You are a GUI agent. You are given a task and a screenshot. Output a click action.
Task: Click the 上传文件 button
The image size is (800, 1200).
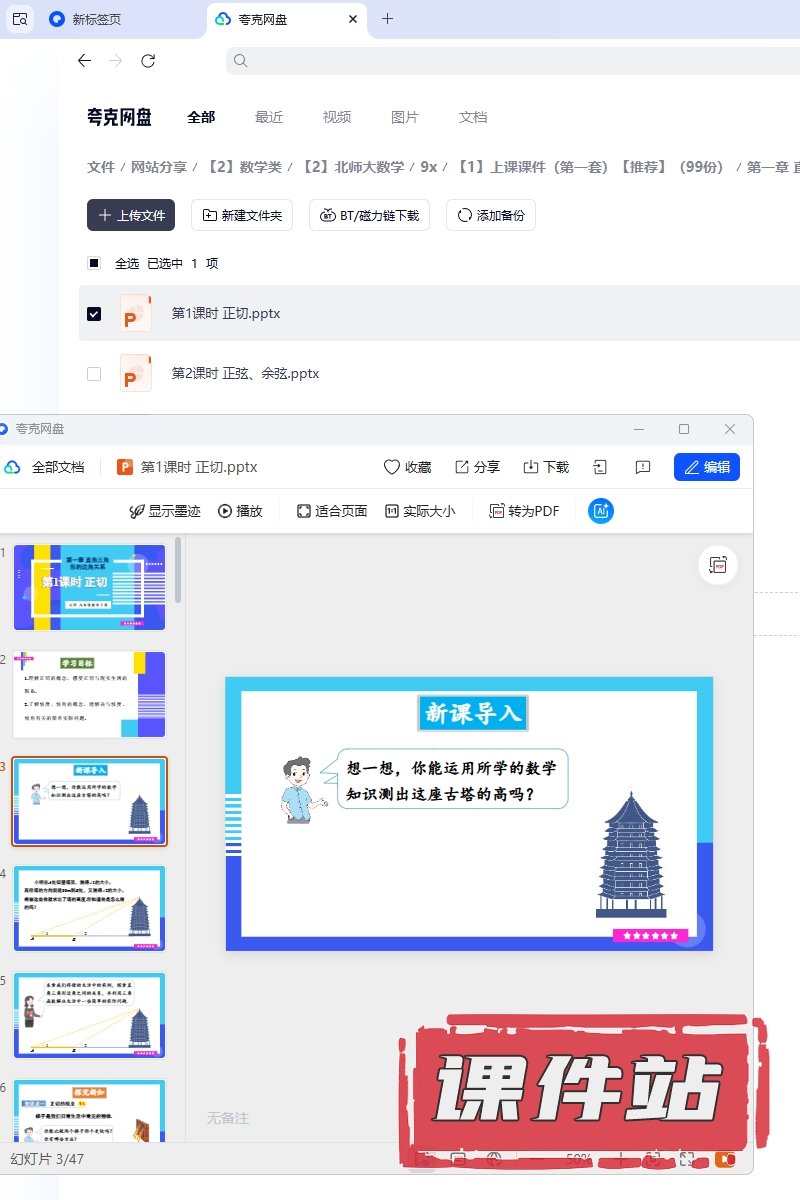[131, 215]
